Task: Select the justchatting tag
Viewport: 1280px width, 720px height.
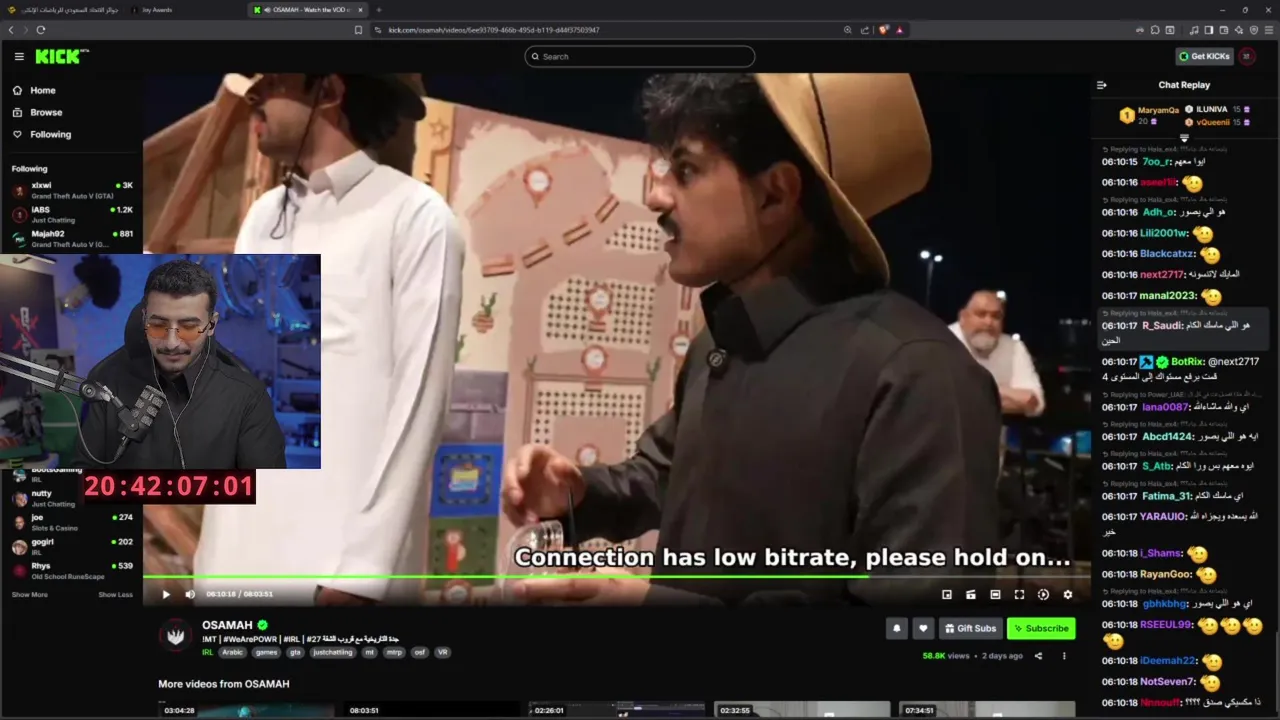Action: tap(332, 652)
